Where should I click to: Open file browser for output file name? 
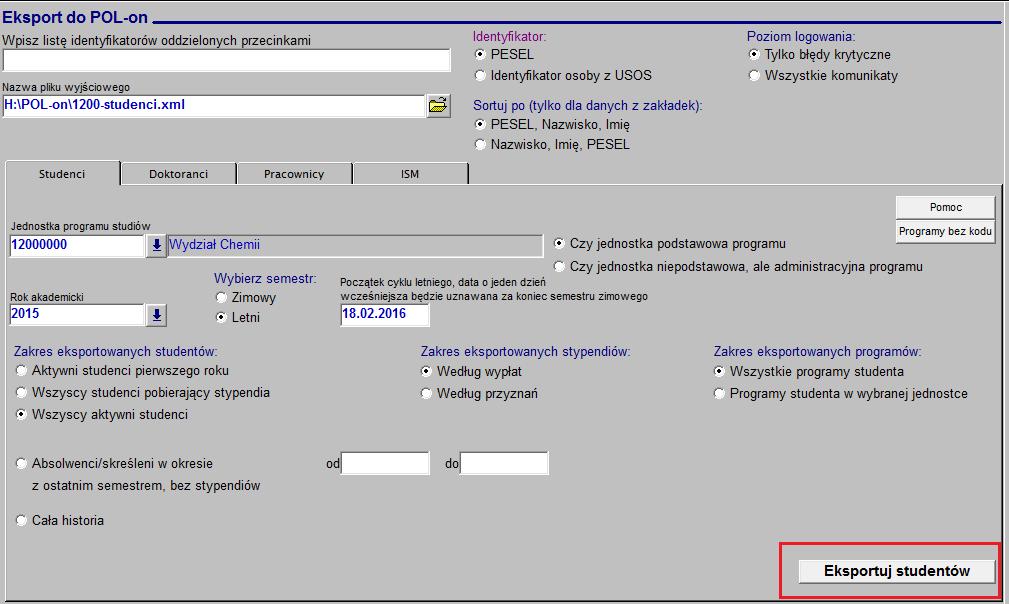[438, 105]
